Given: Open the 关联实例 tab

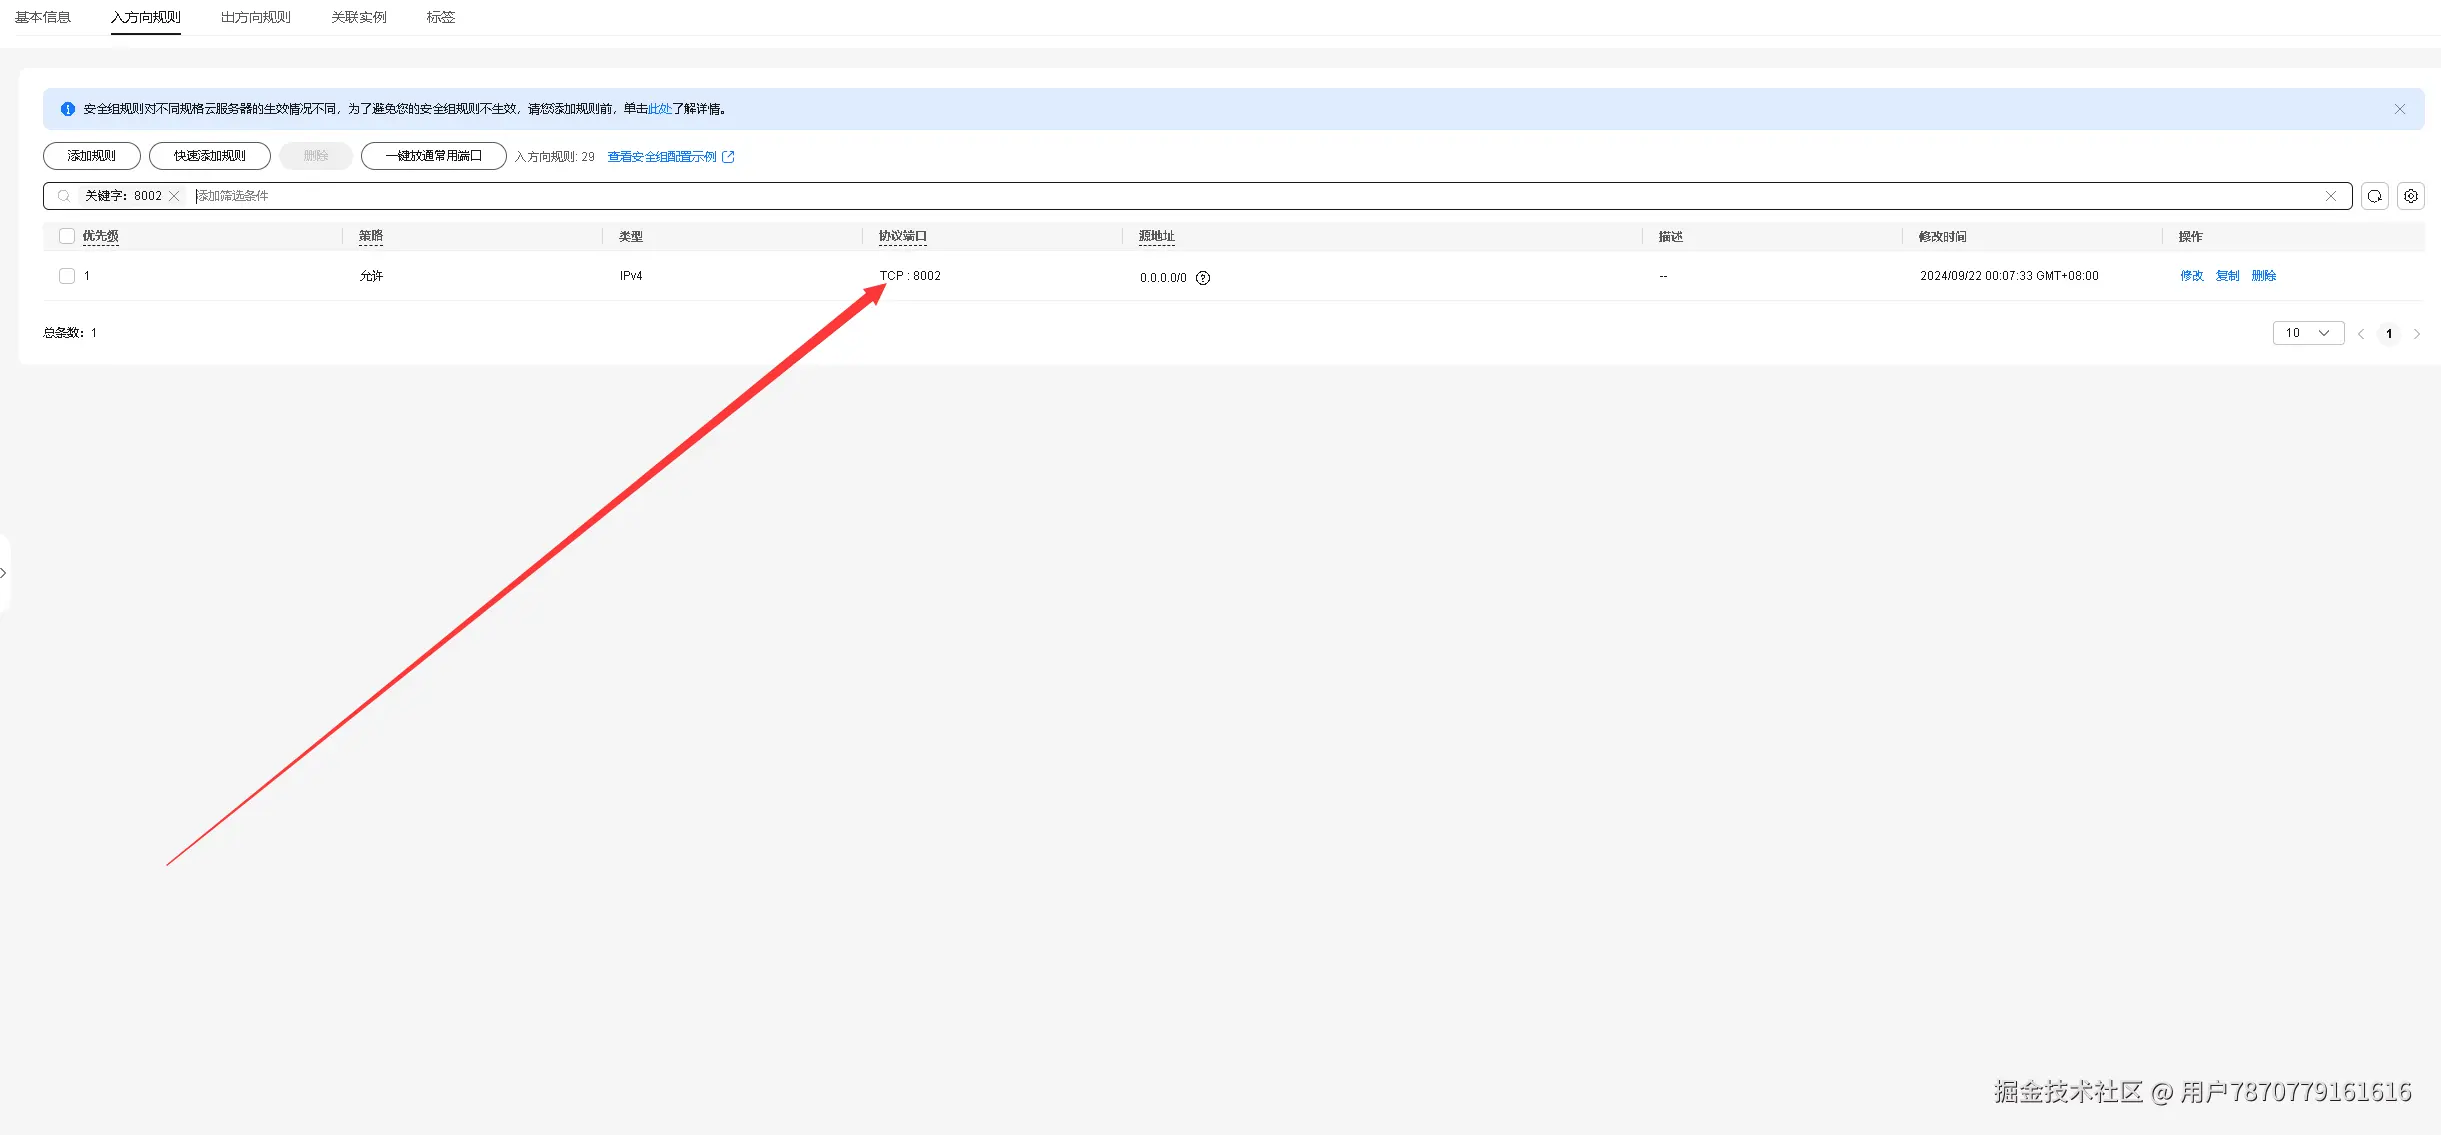Looking at the screenshot, I should coord(358,17).
